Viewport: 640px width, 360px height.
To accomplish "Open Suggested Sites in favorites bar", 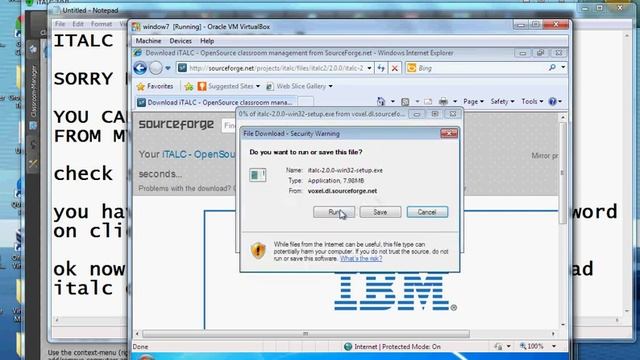I will [229, 87].
